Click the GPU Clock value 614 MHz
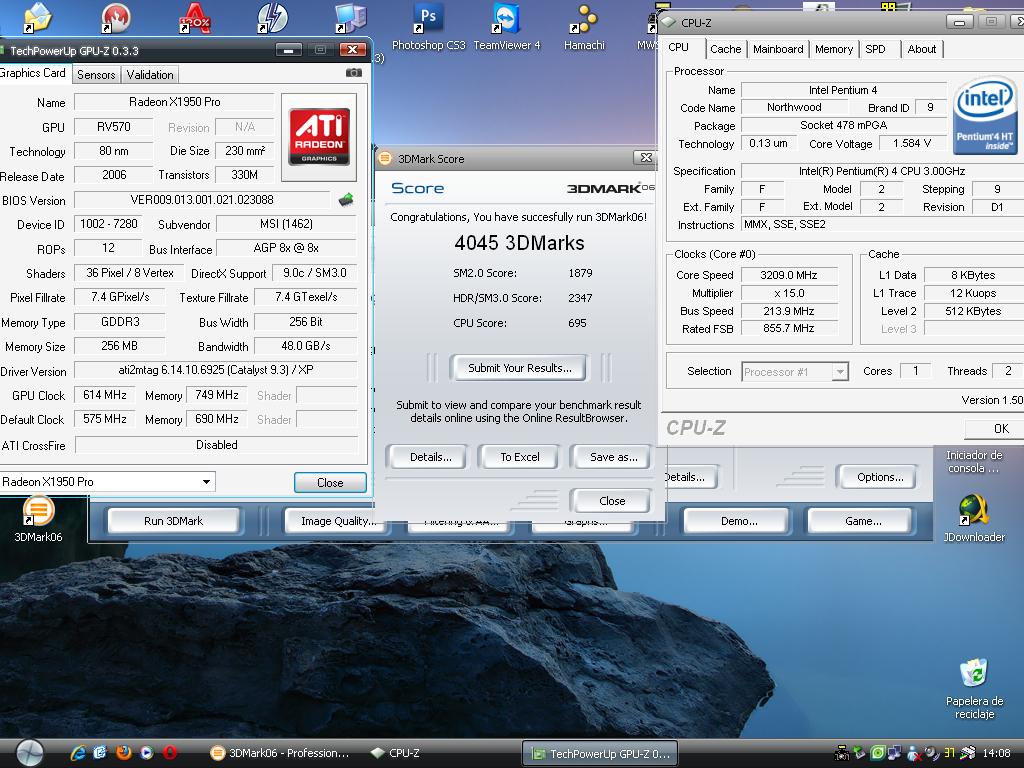 (x=104, y=395)
